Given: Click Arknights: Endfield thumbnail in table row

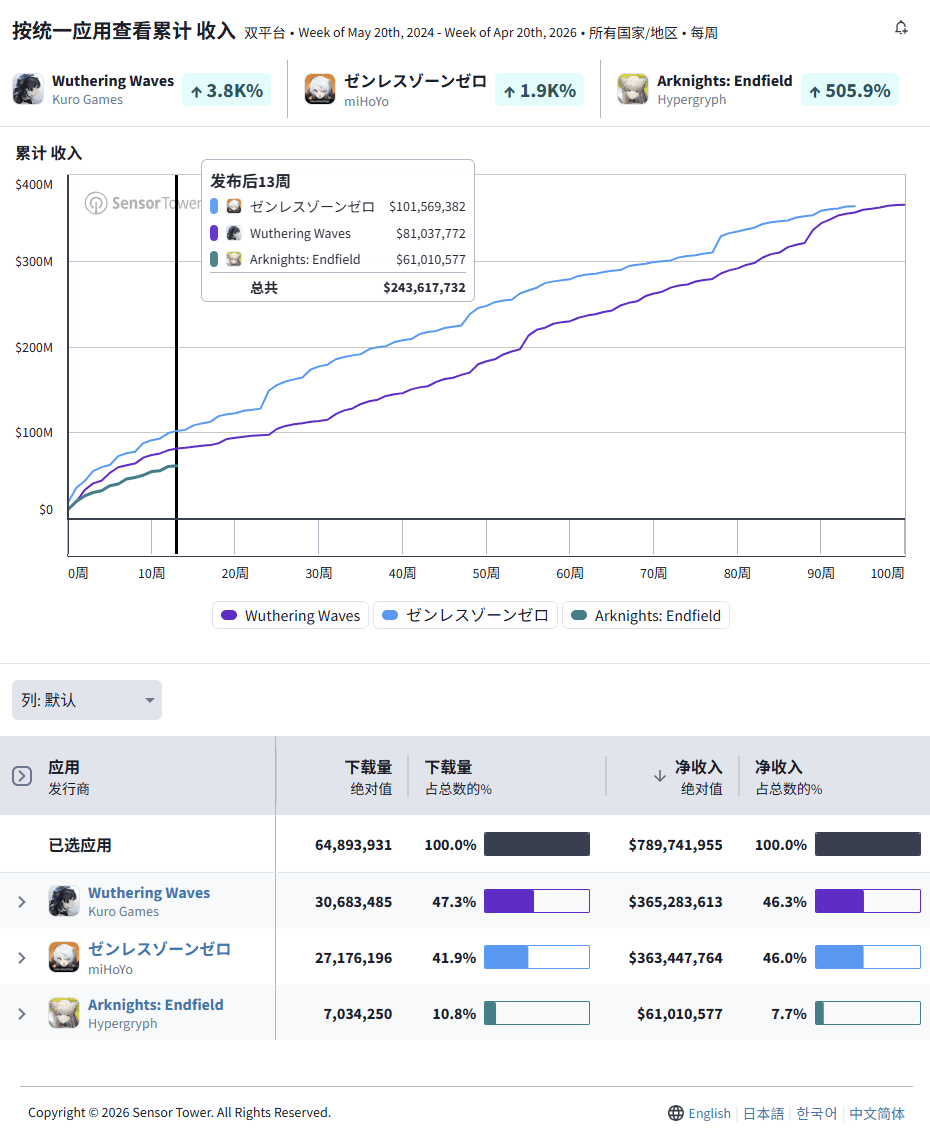Looking at the screenshot, I should (64, 1013).
